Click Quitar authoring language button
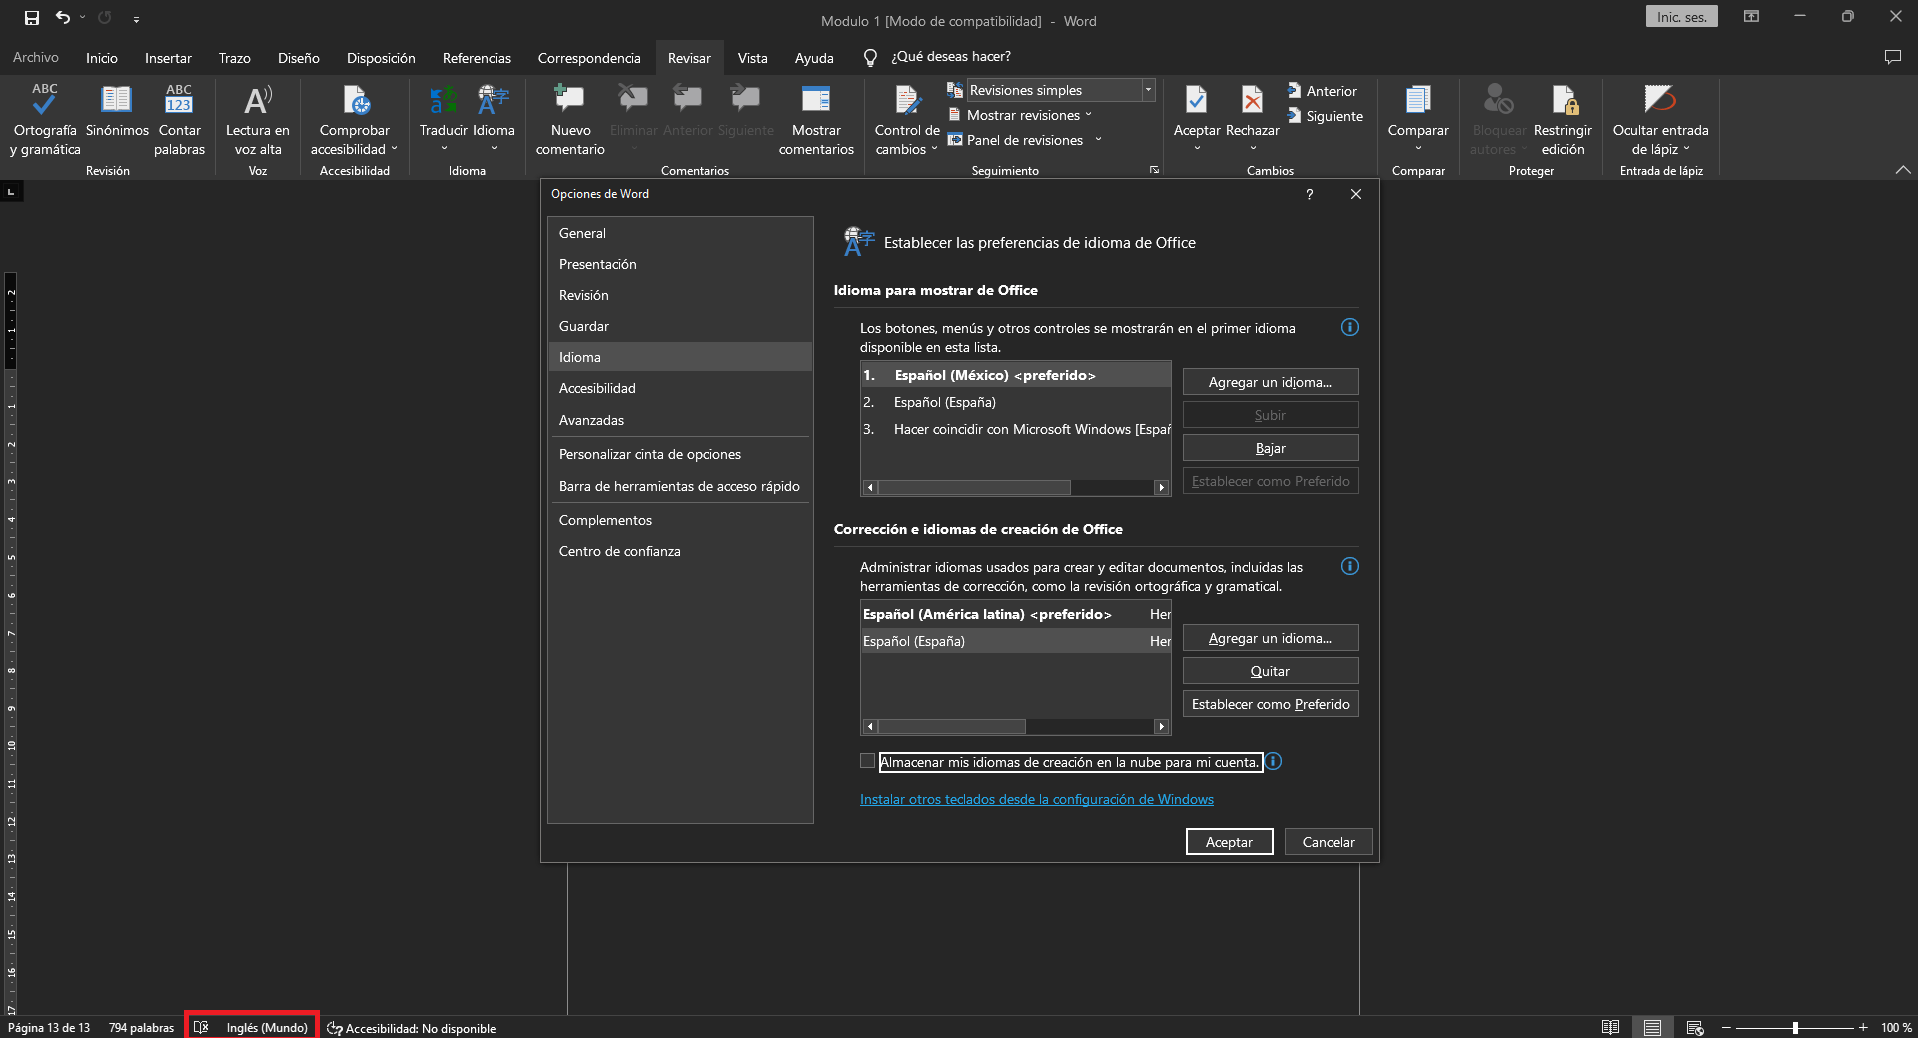The height and width of the screenshot is (1038, 1918). coord(1270,671)
